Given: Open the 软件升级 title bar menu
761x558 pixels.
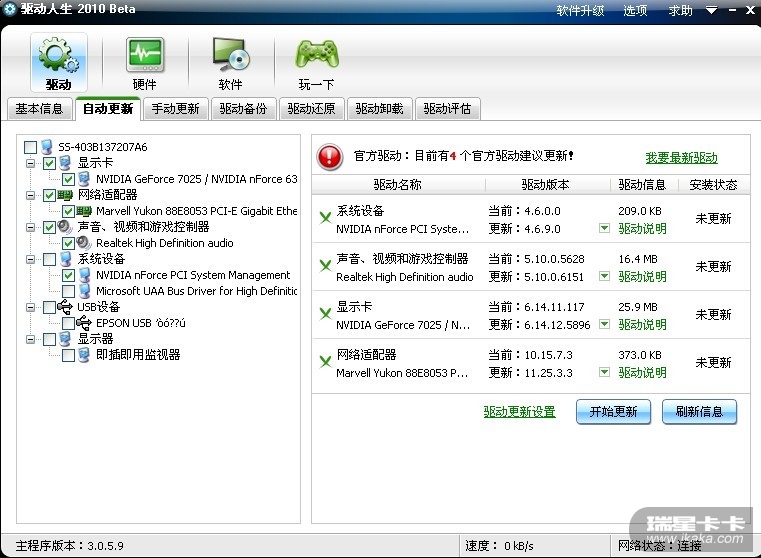Looking at the screenshot, I should pos(580,11).
